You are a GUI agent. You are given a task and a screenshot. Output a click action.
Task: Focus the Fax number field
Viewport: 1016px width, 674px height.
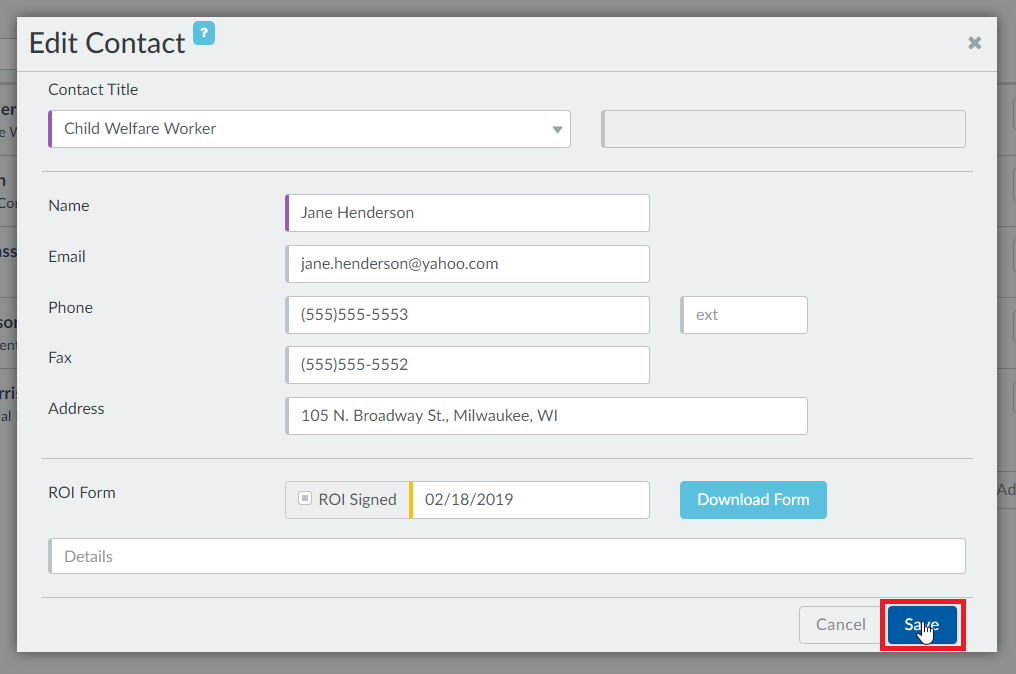[x=467, y=366]
